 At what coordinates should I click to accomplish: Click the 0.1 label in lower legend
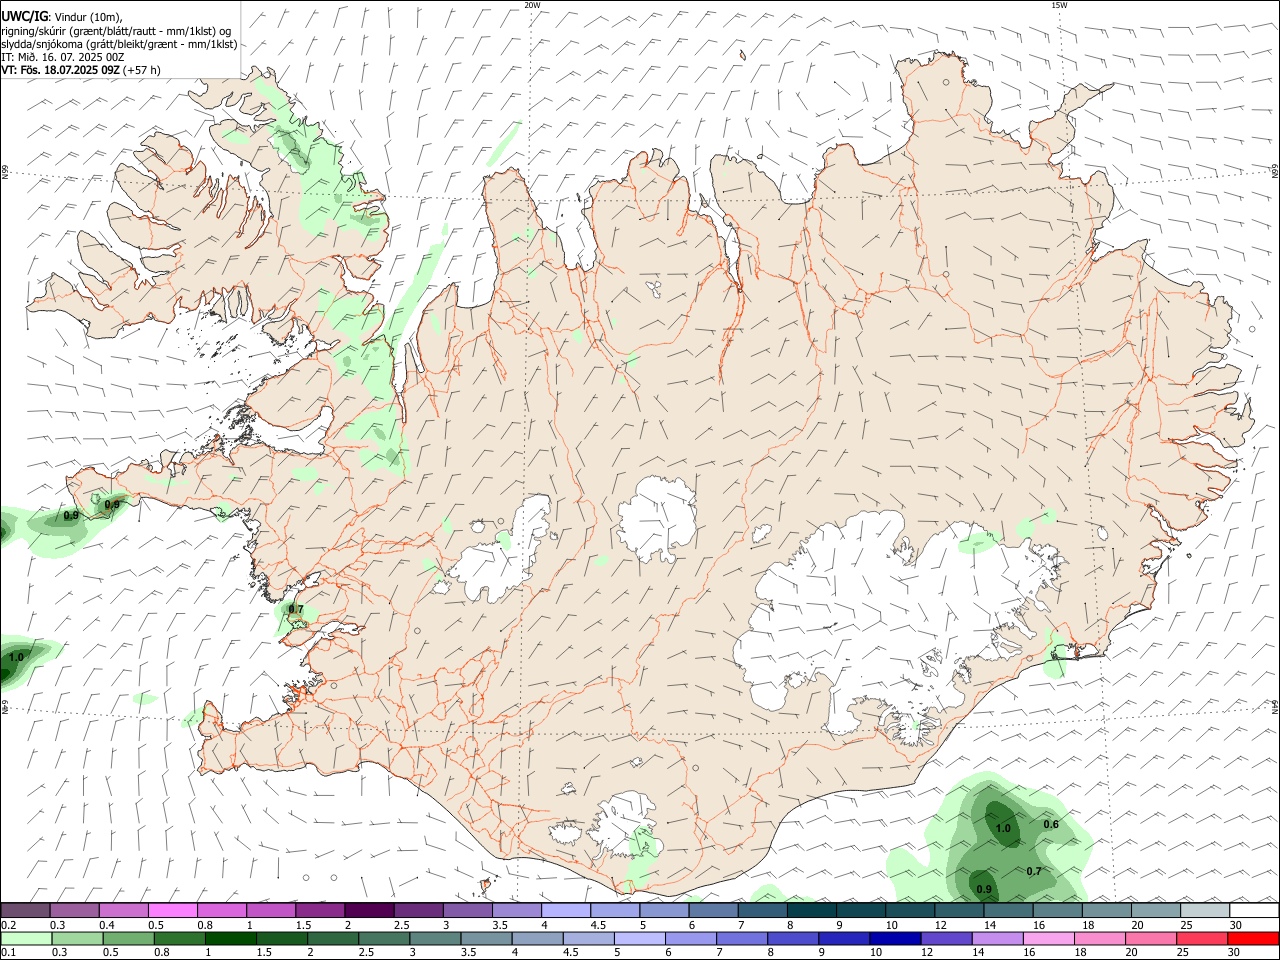(x=8, y=952)
